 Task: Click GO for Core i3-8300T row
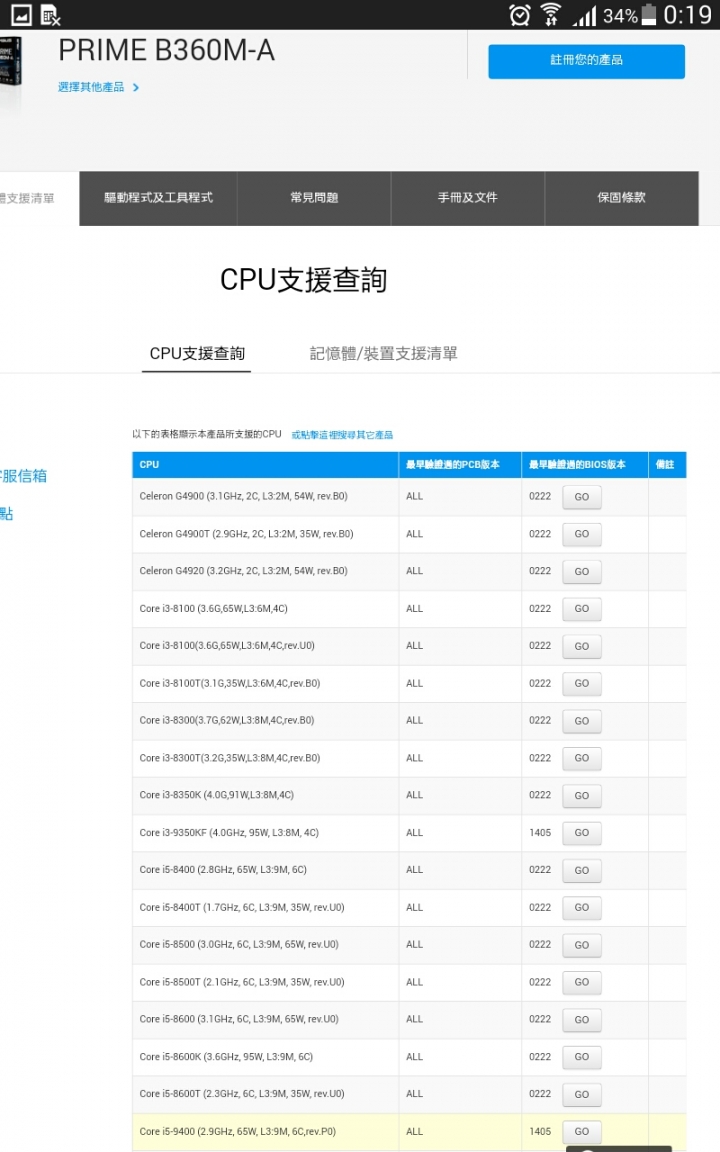582,758
